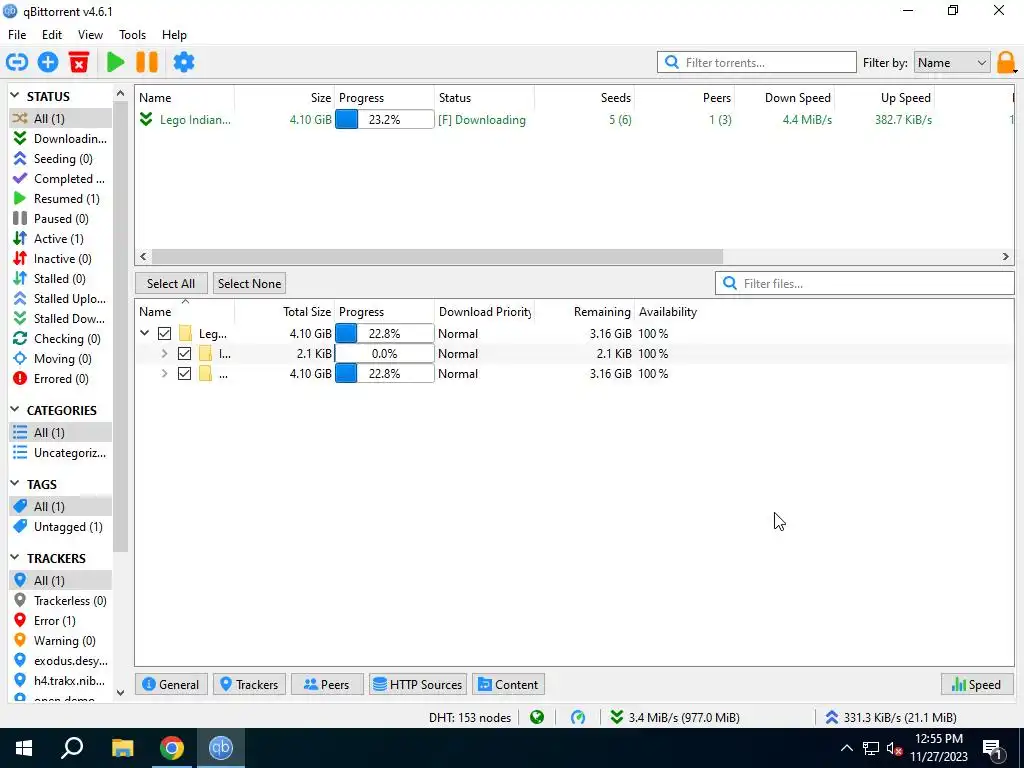Select the Seeding (0) status filter
The image size is (1024, 768).
point(60,159)
